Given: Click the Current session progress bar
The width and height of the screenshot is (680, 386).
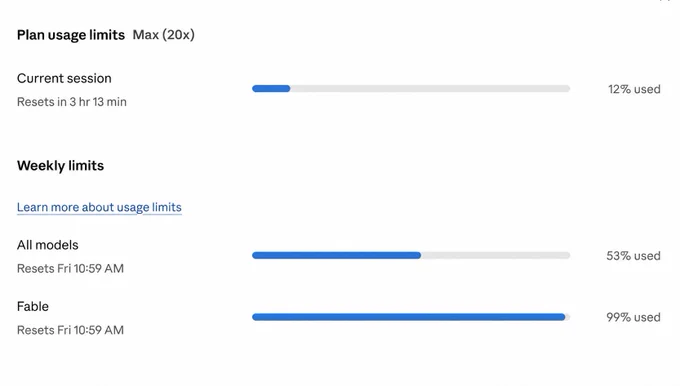Looking at the screenshot, I should 411,88.
